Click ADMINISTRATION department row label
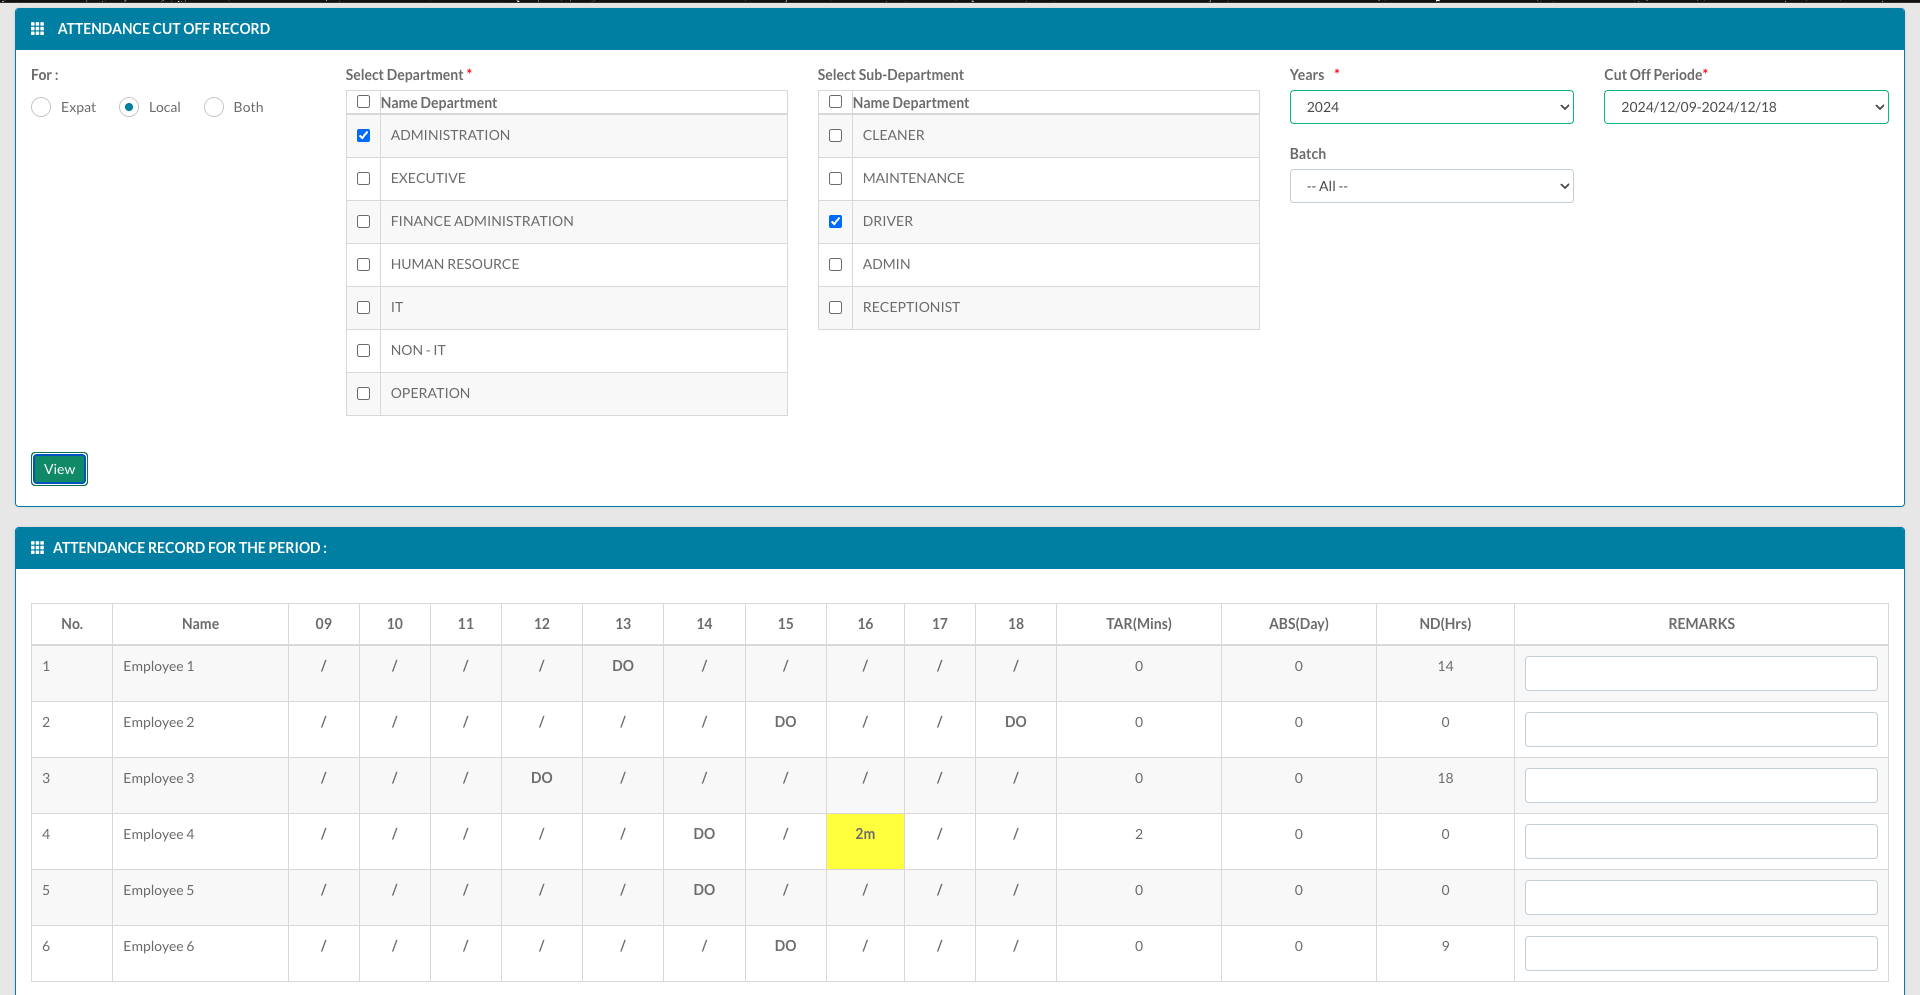The width and height of the screenshot is (1920, 995). (x=450, y=135)
